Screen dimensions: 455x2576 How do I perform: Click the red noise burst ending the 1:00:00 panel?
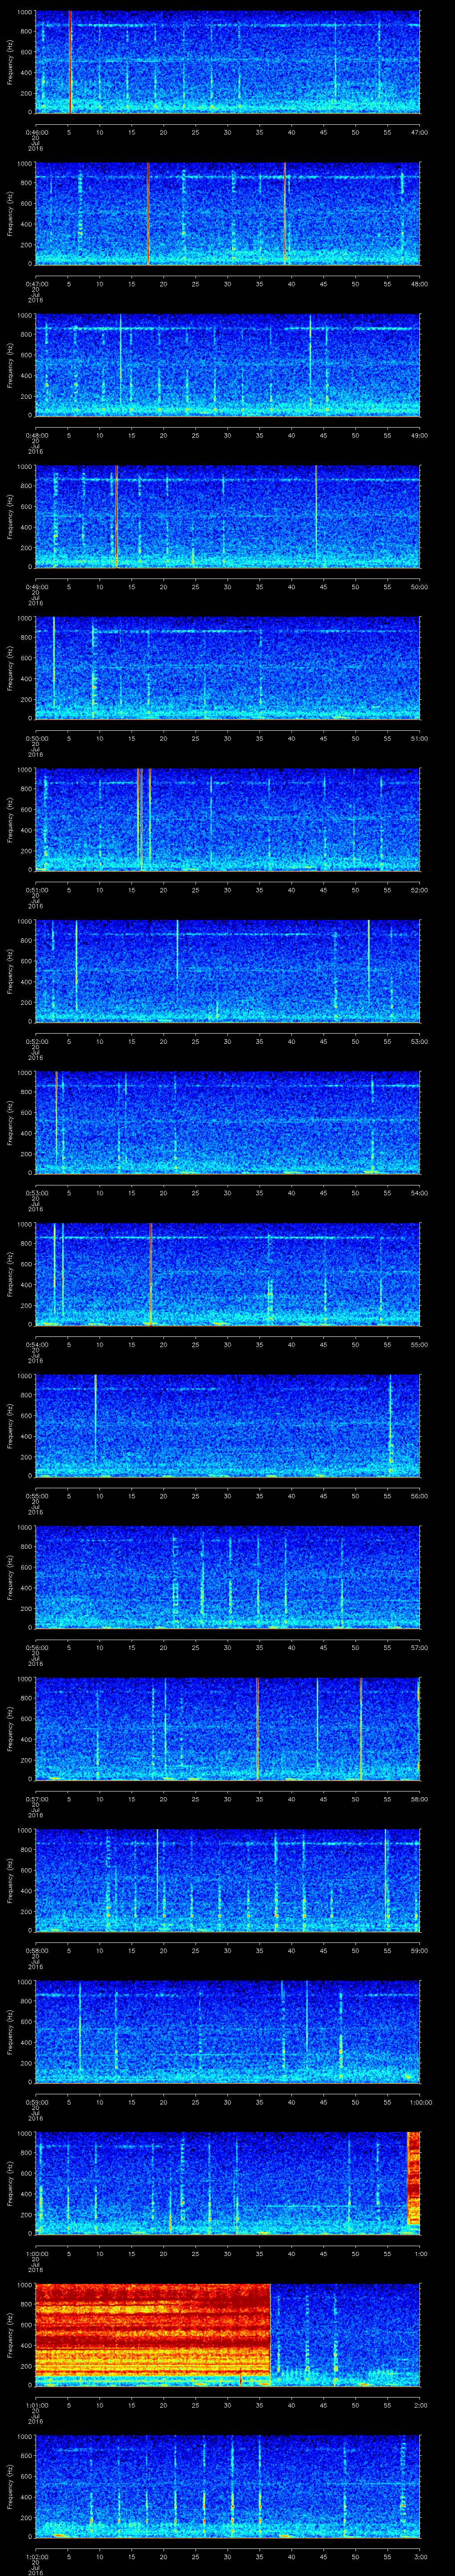[x=414, y=2178]
